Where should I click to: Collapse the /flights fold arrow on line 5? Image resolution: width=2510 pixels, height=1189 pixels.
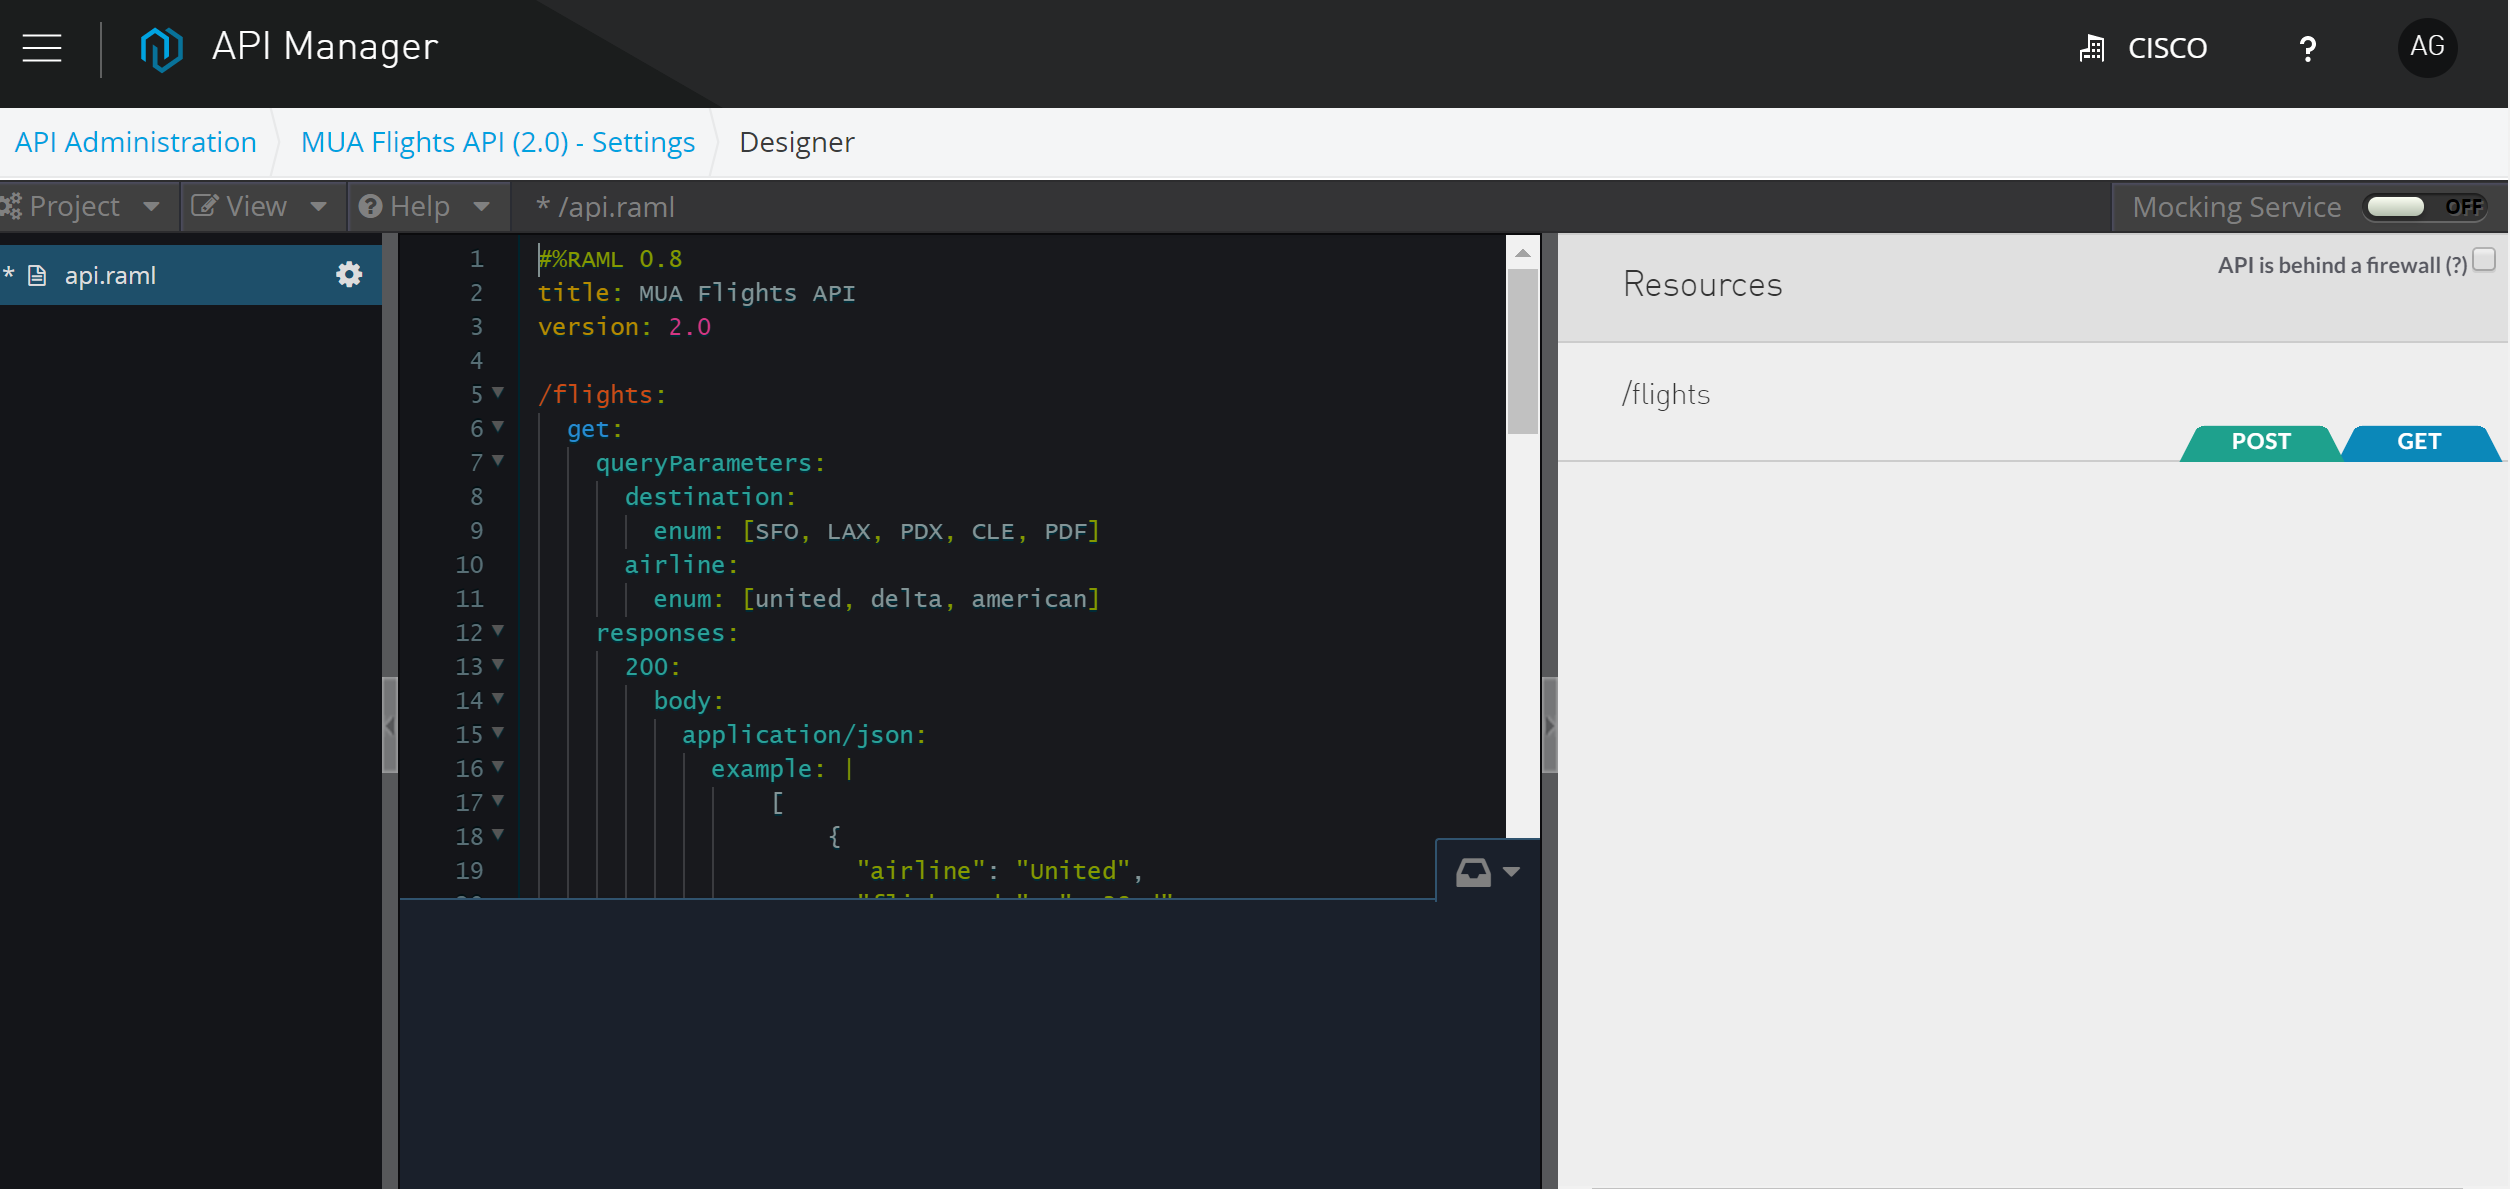point(498,393)
